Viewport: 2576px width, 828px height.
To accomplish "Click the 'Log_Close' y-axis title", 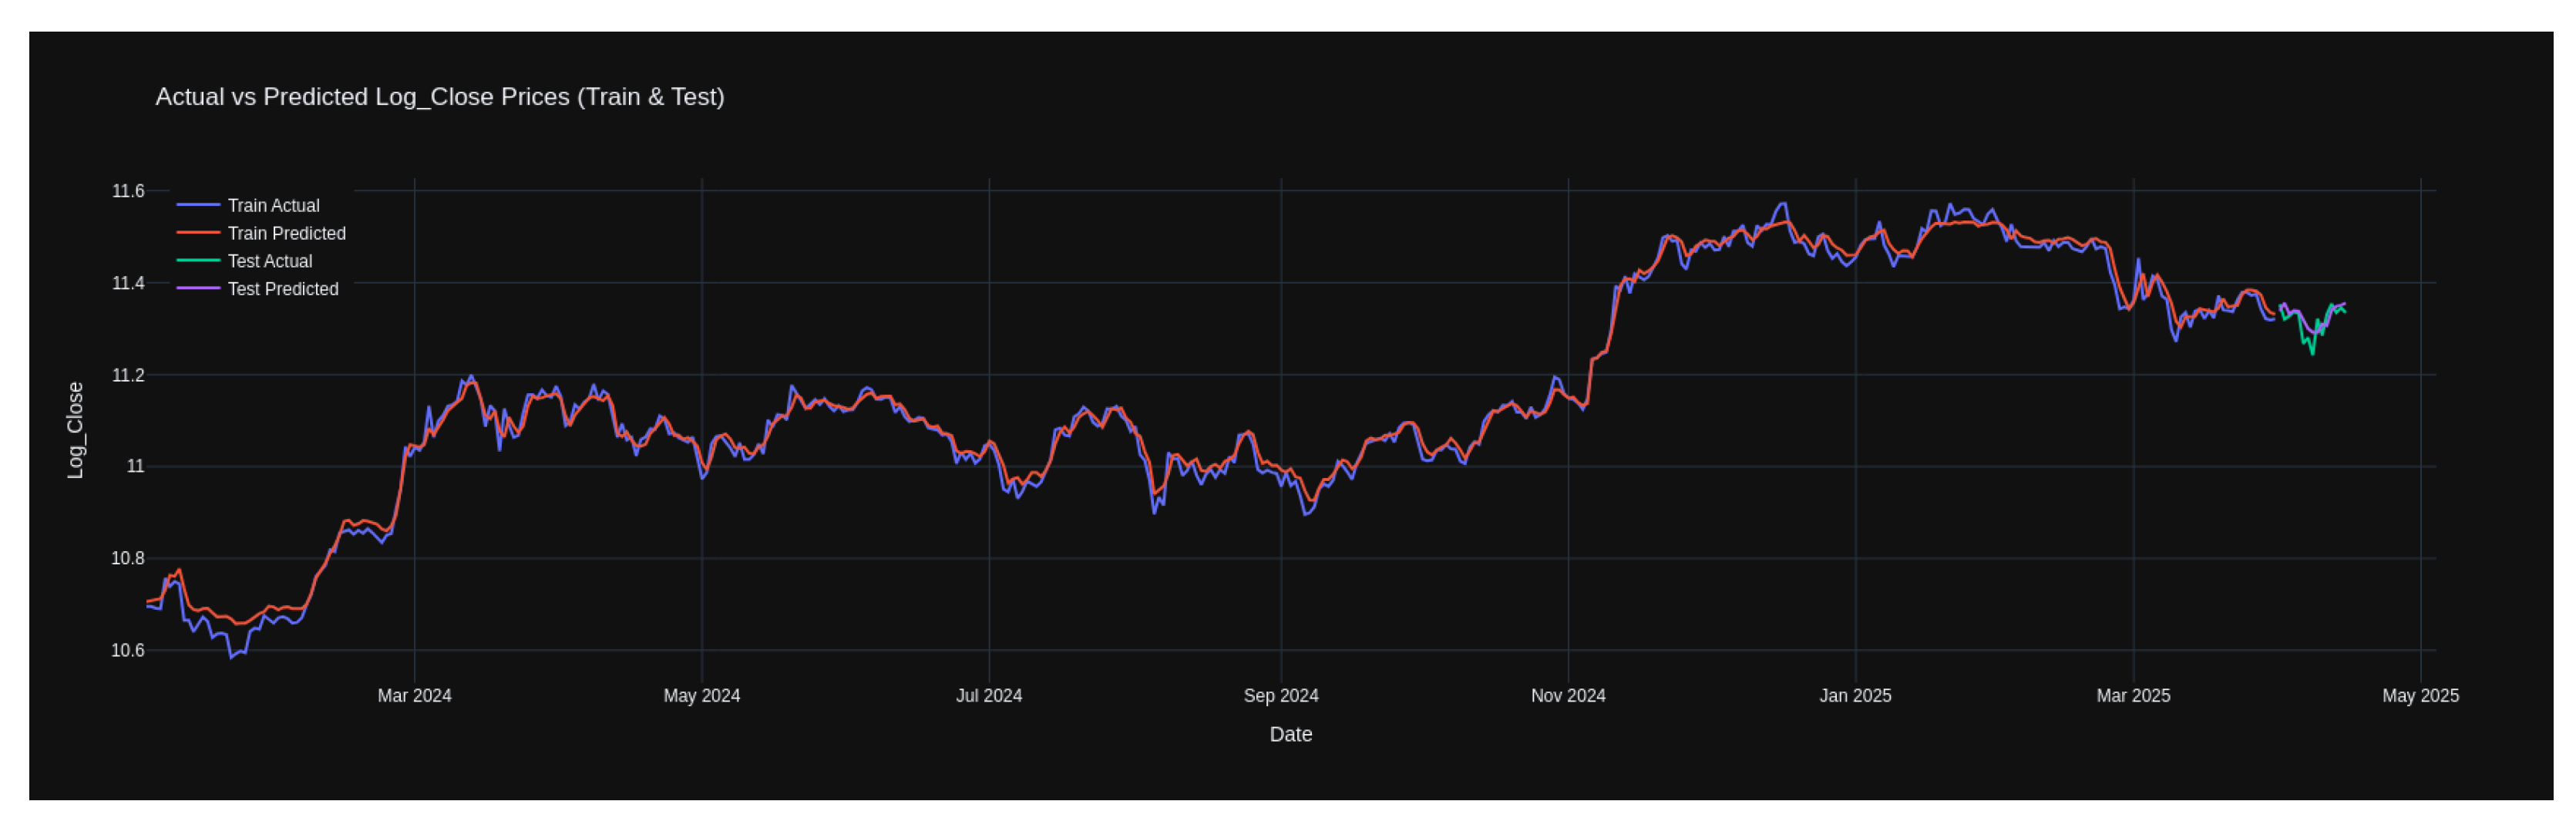I will pyautogui.click(x=75, y=430).
